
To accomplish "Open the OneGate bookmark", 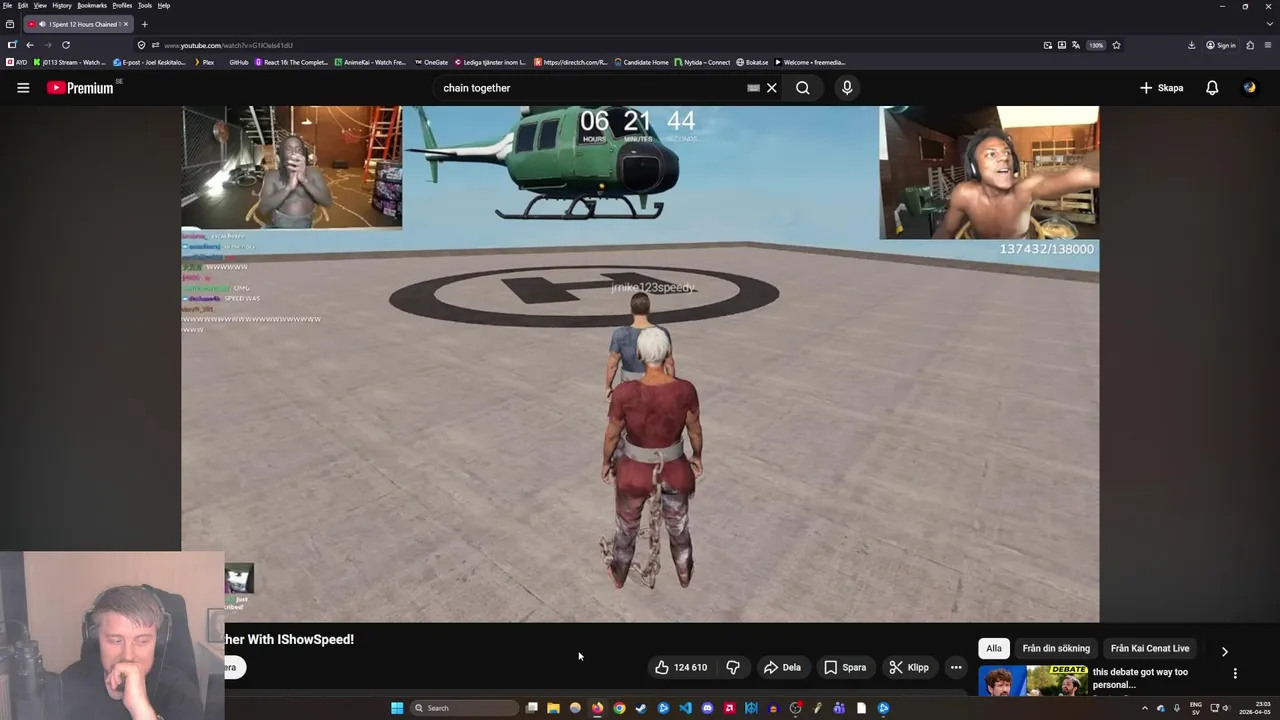I will pyautogui.click(x=431, y=62).
